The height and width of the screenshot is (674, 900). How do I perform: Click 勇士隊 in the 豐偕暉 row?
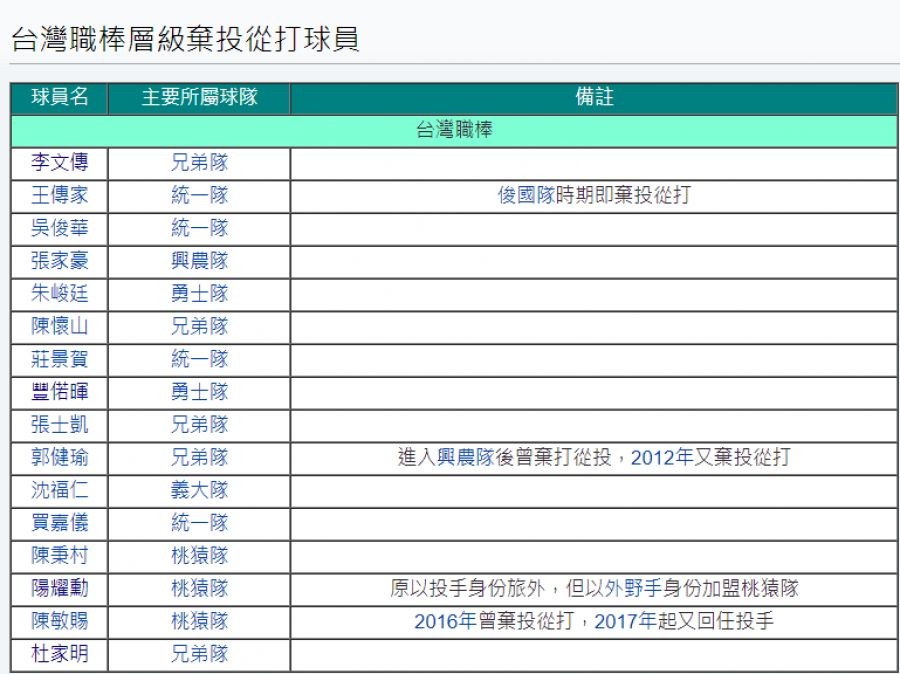coord(199,392)
